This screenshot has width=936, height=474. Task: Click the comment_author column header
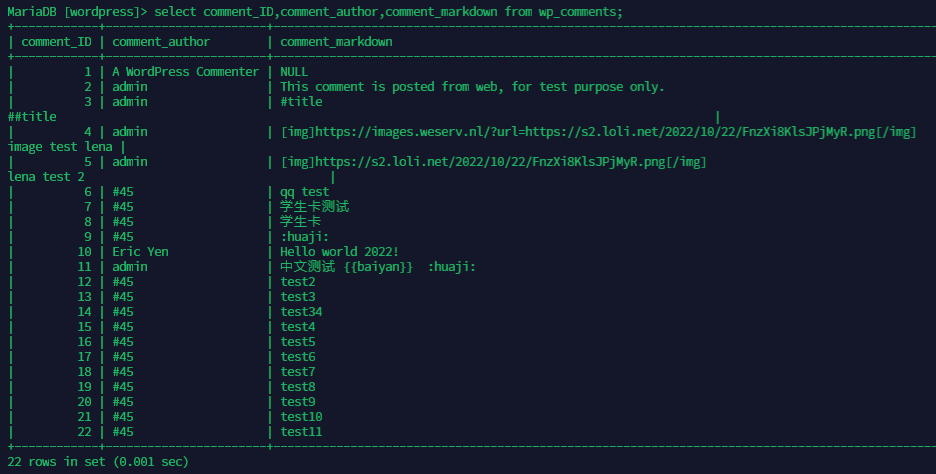161,42
